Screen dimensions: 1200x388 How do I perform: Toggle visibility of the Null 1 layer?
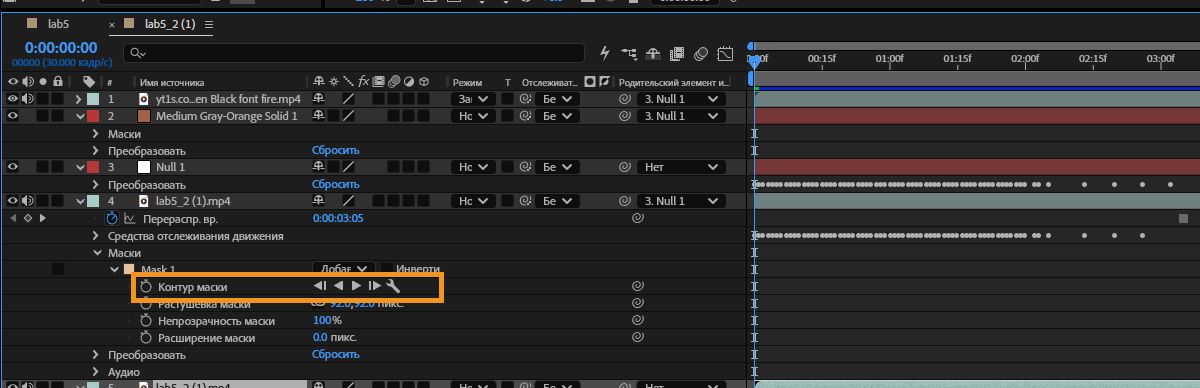(x=13, y=167)
